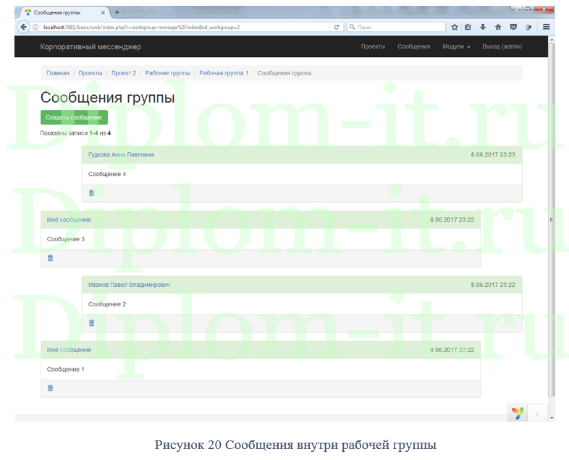Viewport: 569px width, 460px height.
Task: Open Проекты in the top navbar
Action: point(373,46)
